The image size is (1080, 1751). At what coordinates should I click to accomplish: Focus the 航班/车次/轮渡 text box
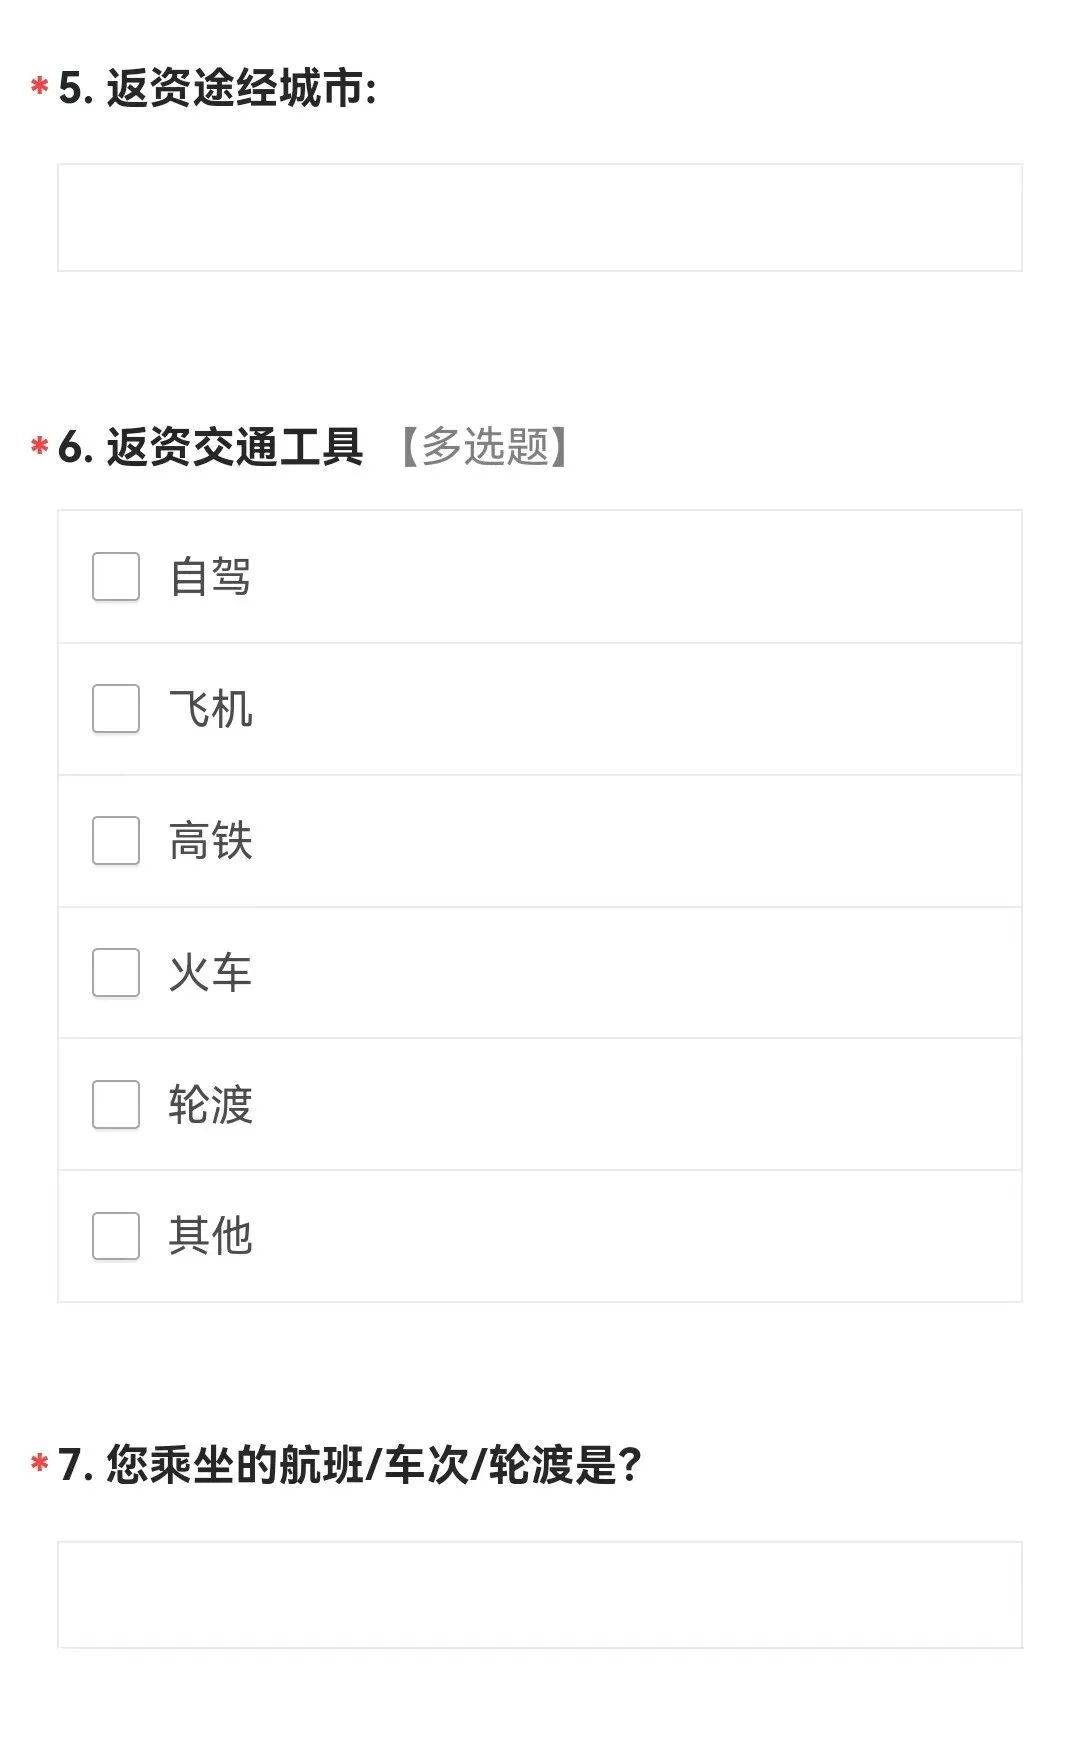click(540, 1595)
